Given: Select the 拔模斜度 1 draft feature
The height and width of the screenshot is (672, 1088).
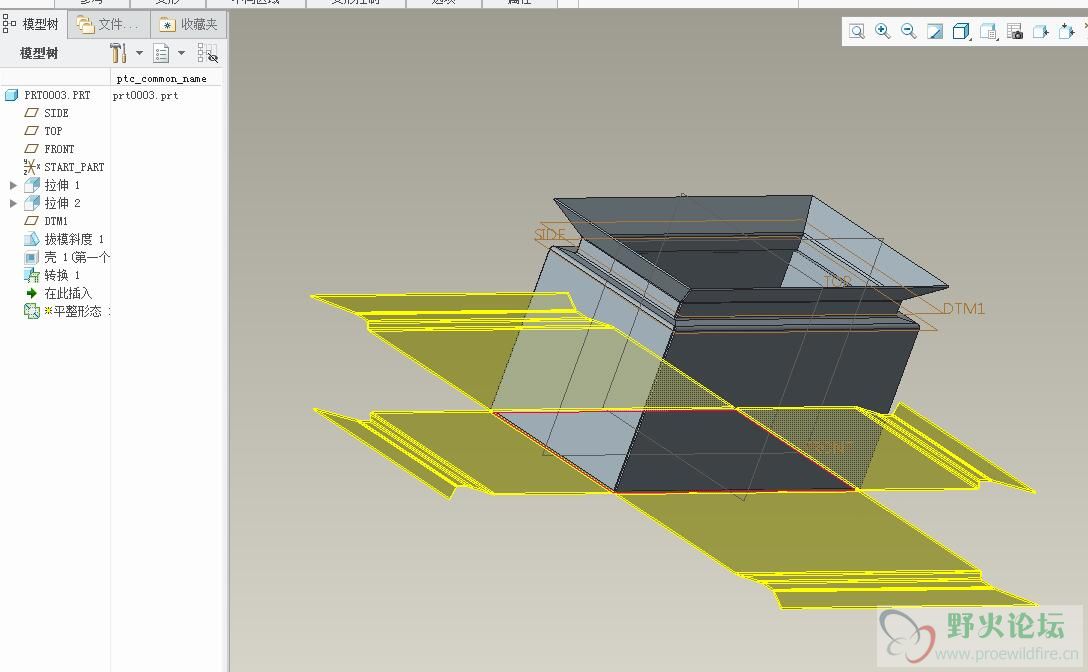Looking at the screenshot, I should (x=74, y=240).
